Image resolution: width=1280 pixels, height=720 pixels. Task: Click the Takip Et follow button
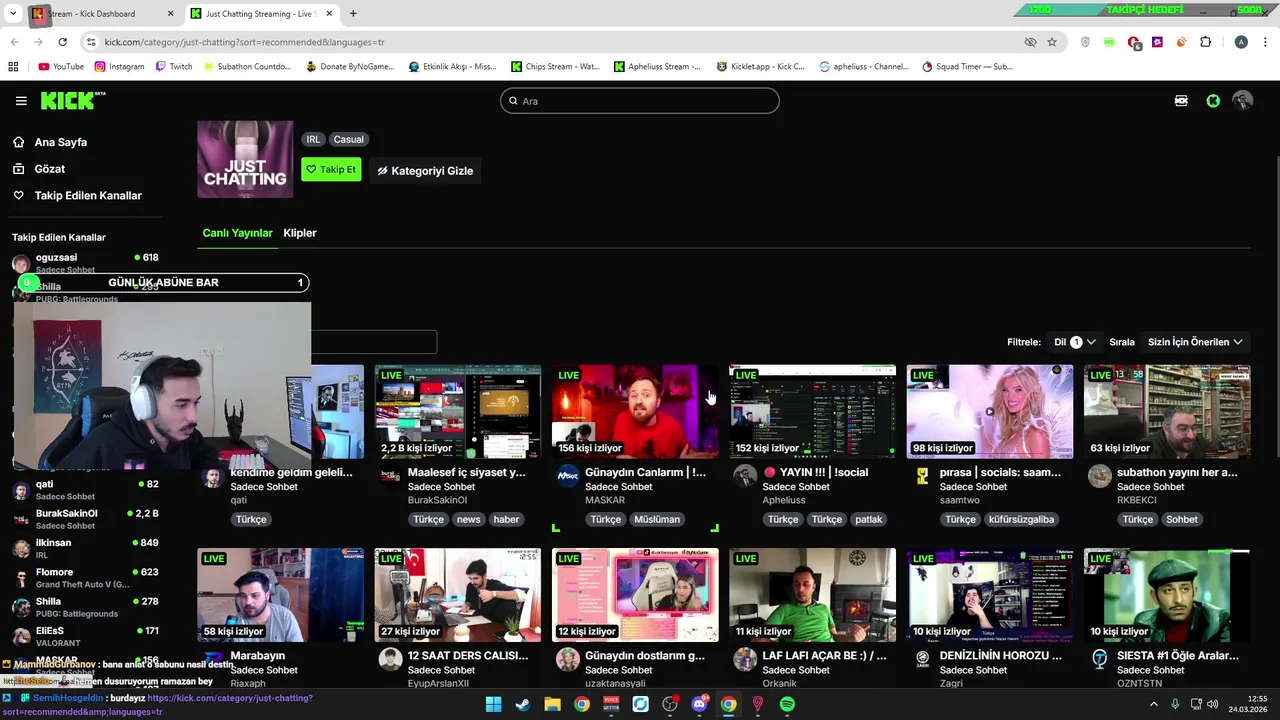pos(331,170)
